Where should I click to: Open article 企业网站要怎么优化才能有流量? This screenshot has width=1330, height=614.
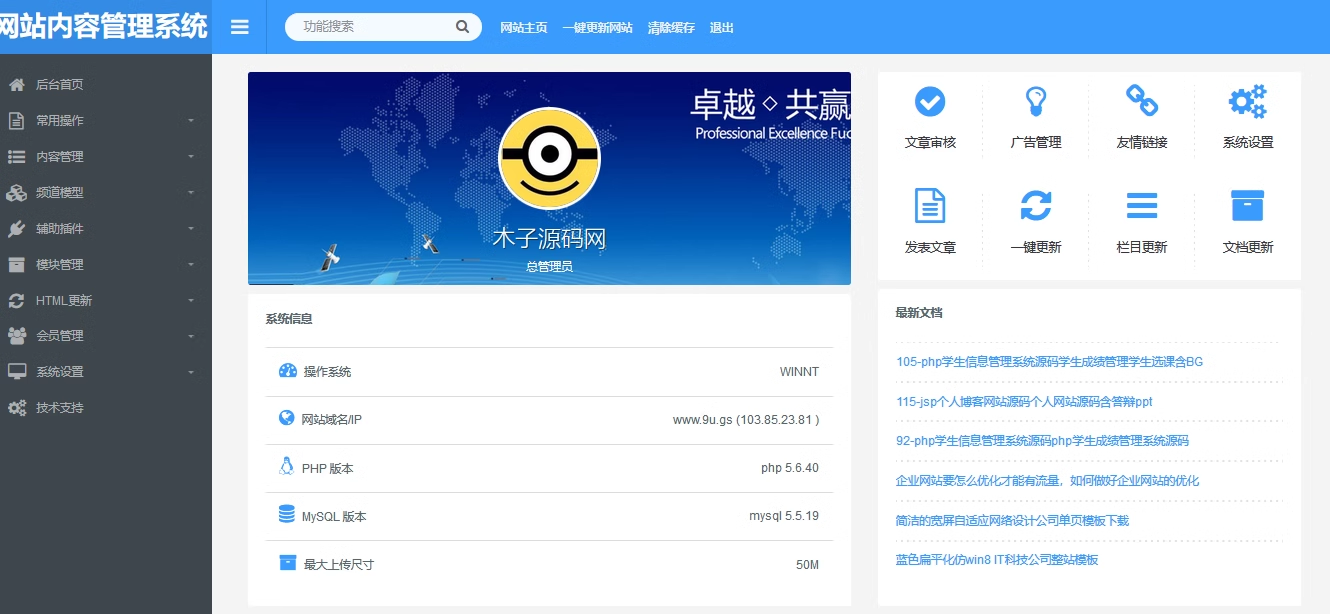pos(1047,481)
